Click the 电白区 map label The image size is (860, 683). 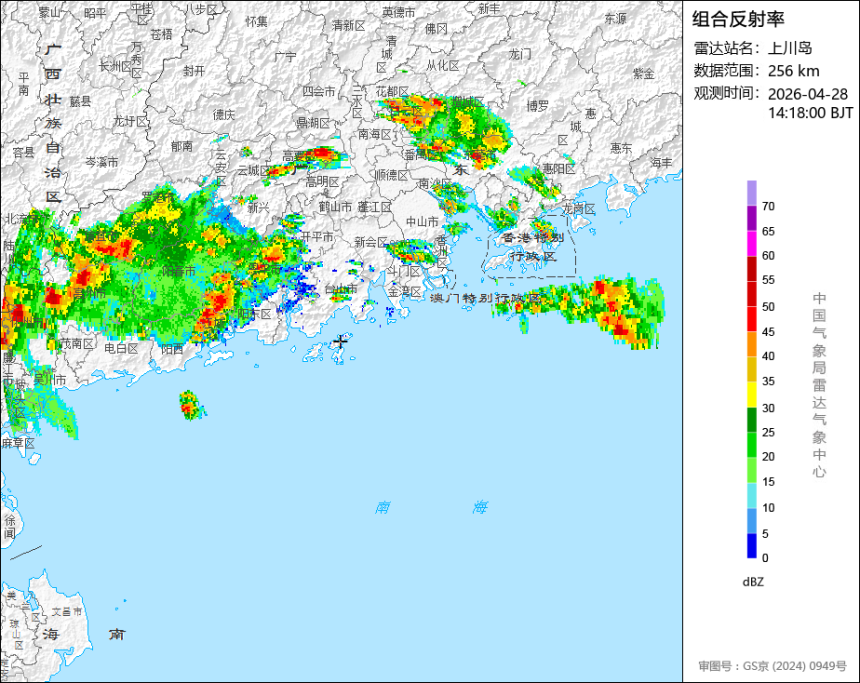(121, 348)
